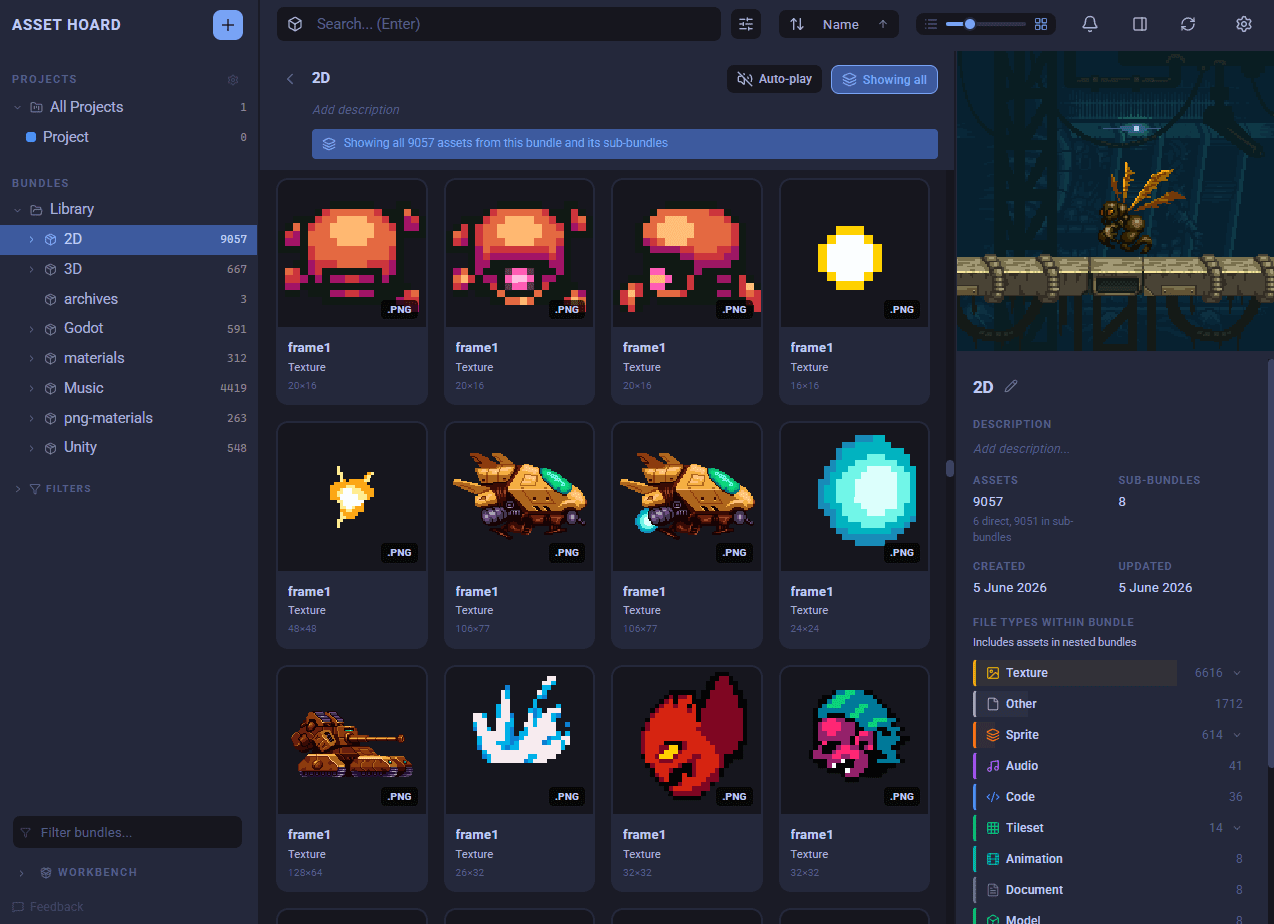The height and width of the screenshot is (924, 1274).
Task: Open the Name sort dropdown
Action: [839, 24]
